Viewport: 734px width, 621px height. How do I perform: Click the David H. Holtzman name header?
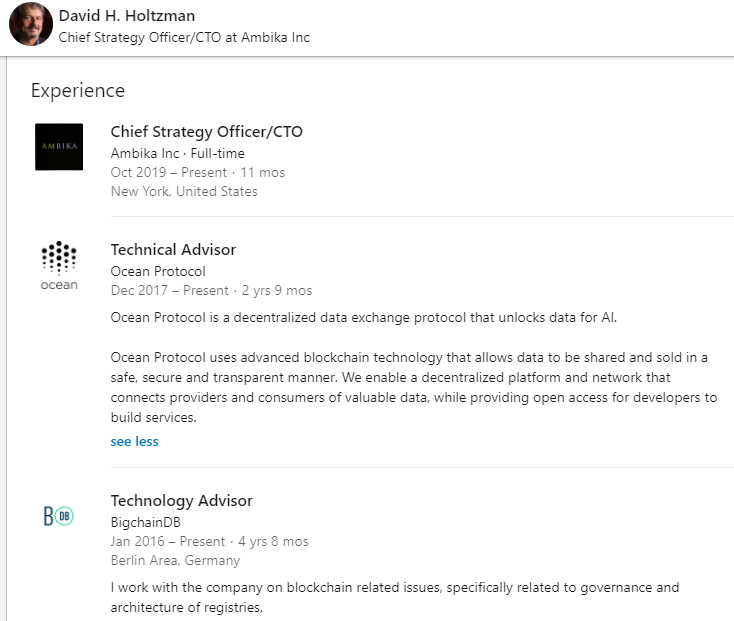[x=127, y=16]
